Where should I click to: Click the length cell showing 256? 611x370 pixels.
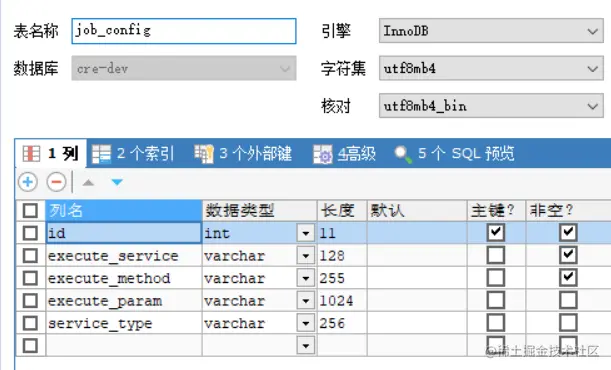(x=342, y=323)
